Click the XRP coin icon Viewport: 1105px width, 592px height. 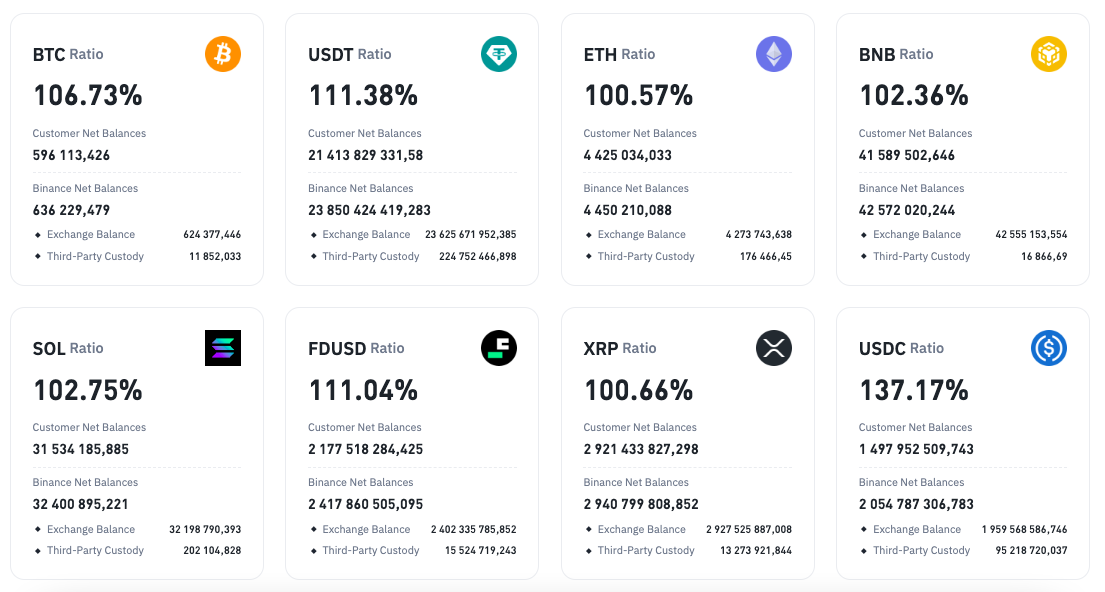click(774, 348)
